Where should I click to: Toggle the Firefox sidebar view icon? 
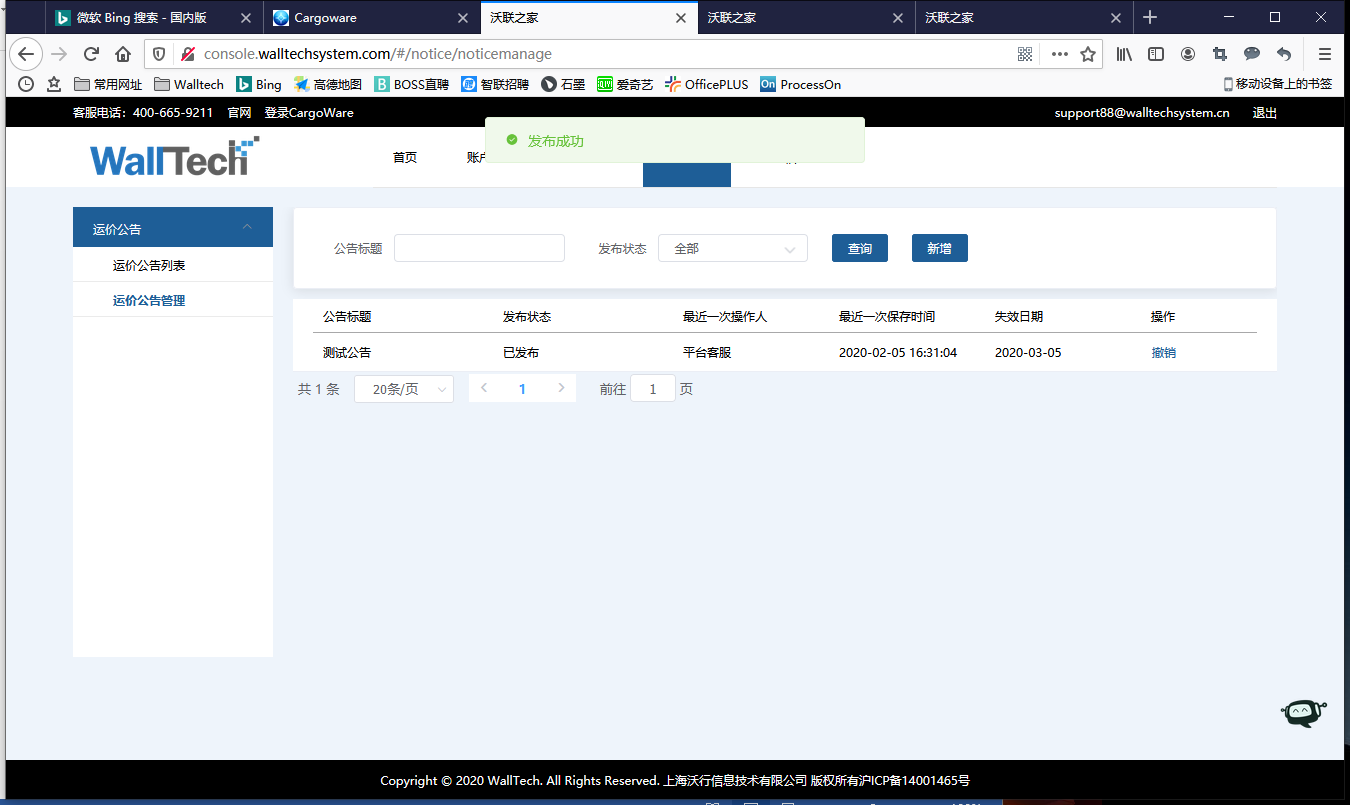[x=1156, y=54]
